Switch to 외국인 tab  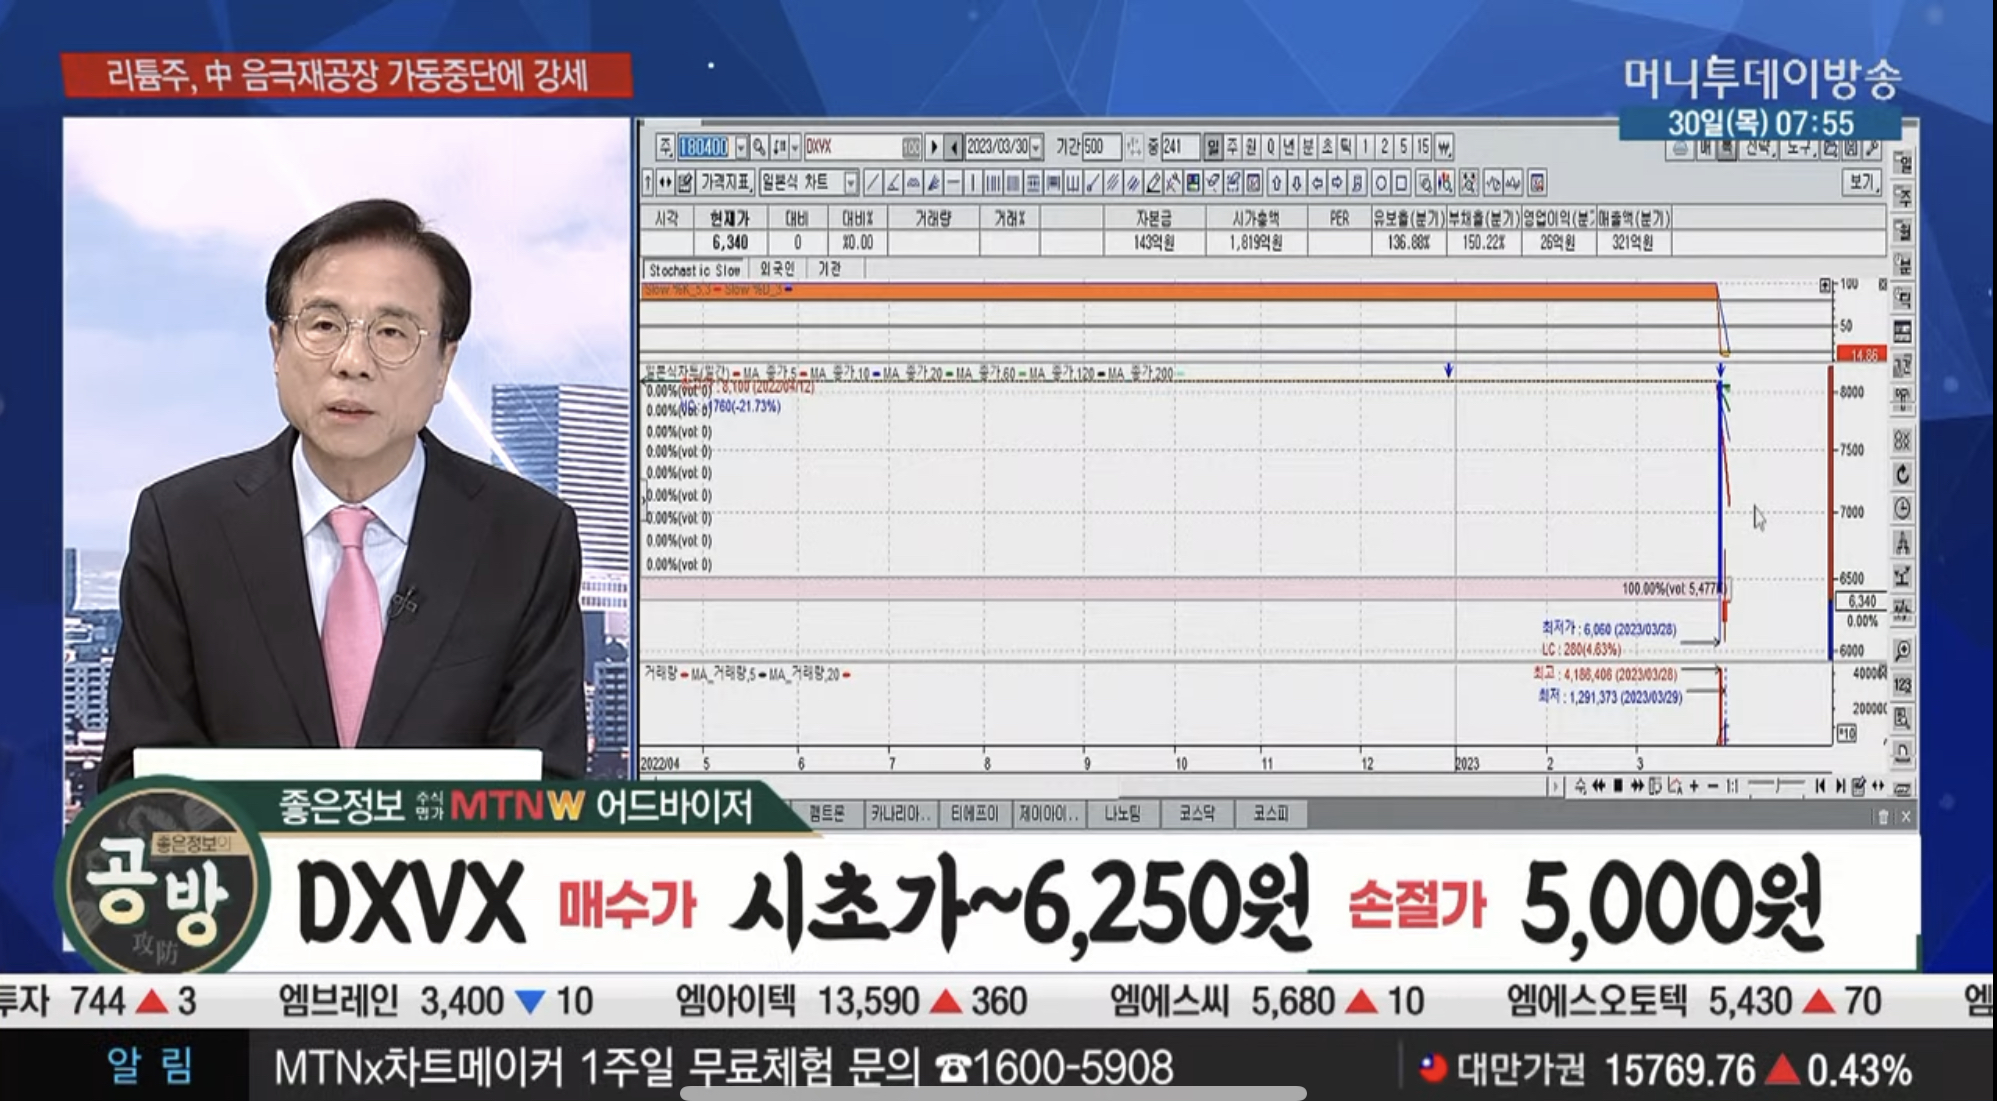click(776, 269)
